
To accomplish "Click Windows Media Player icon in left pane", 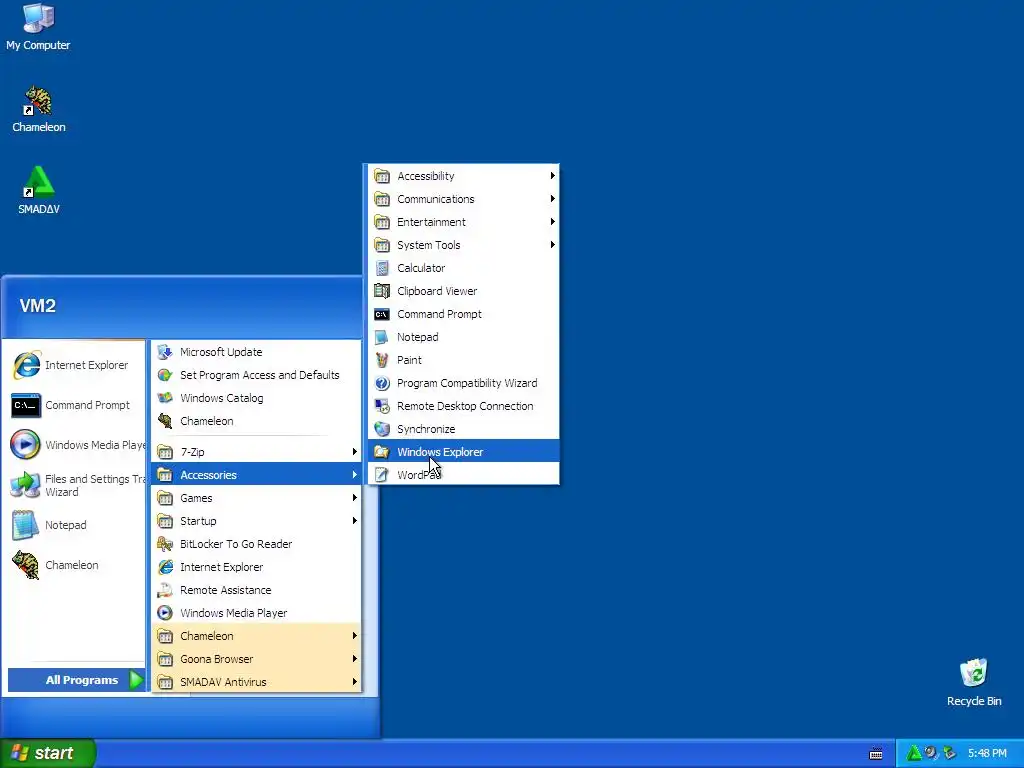I will [25, 445].
